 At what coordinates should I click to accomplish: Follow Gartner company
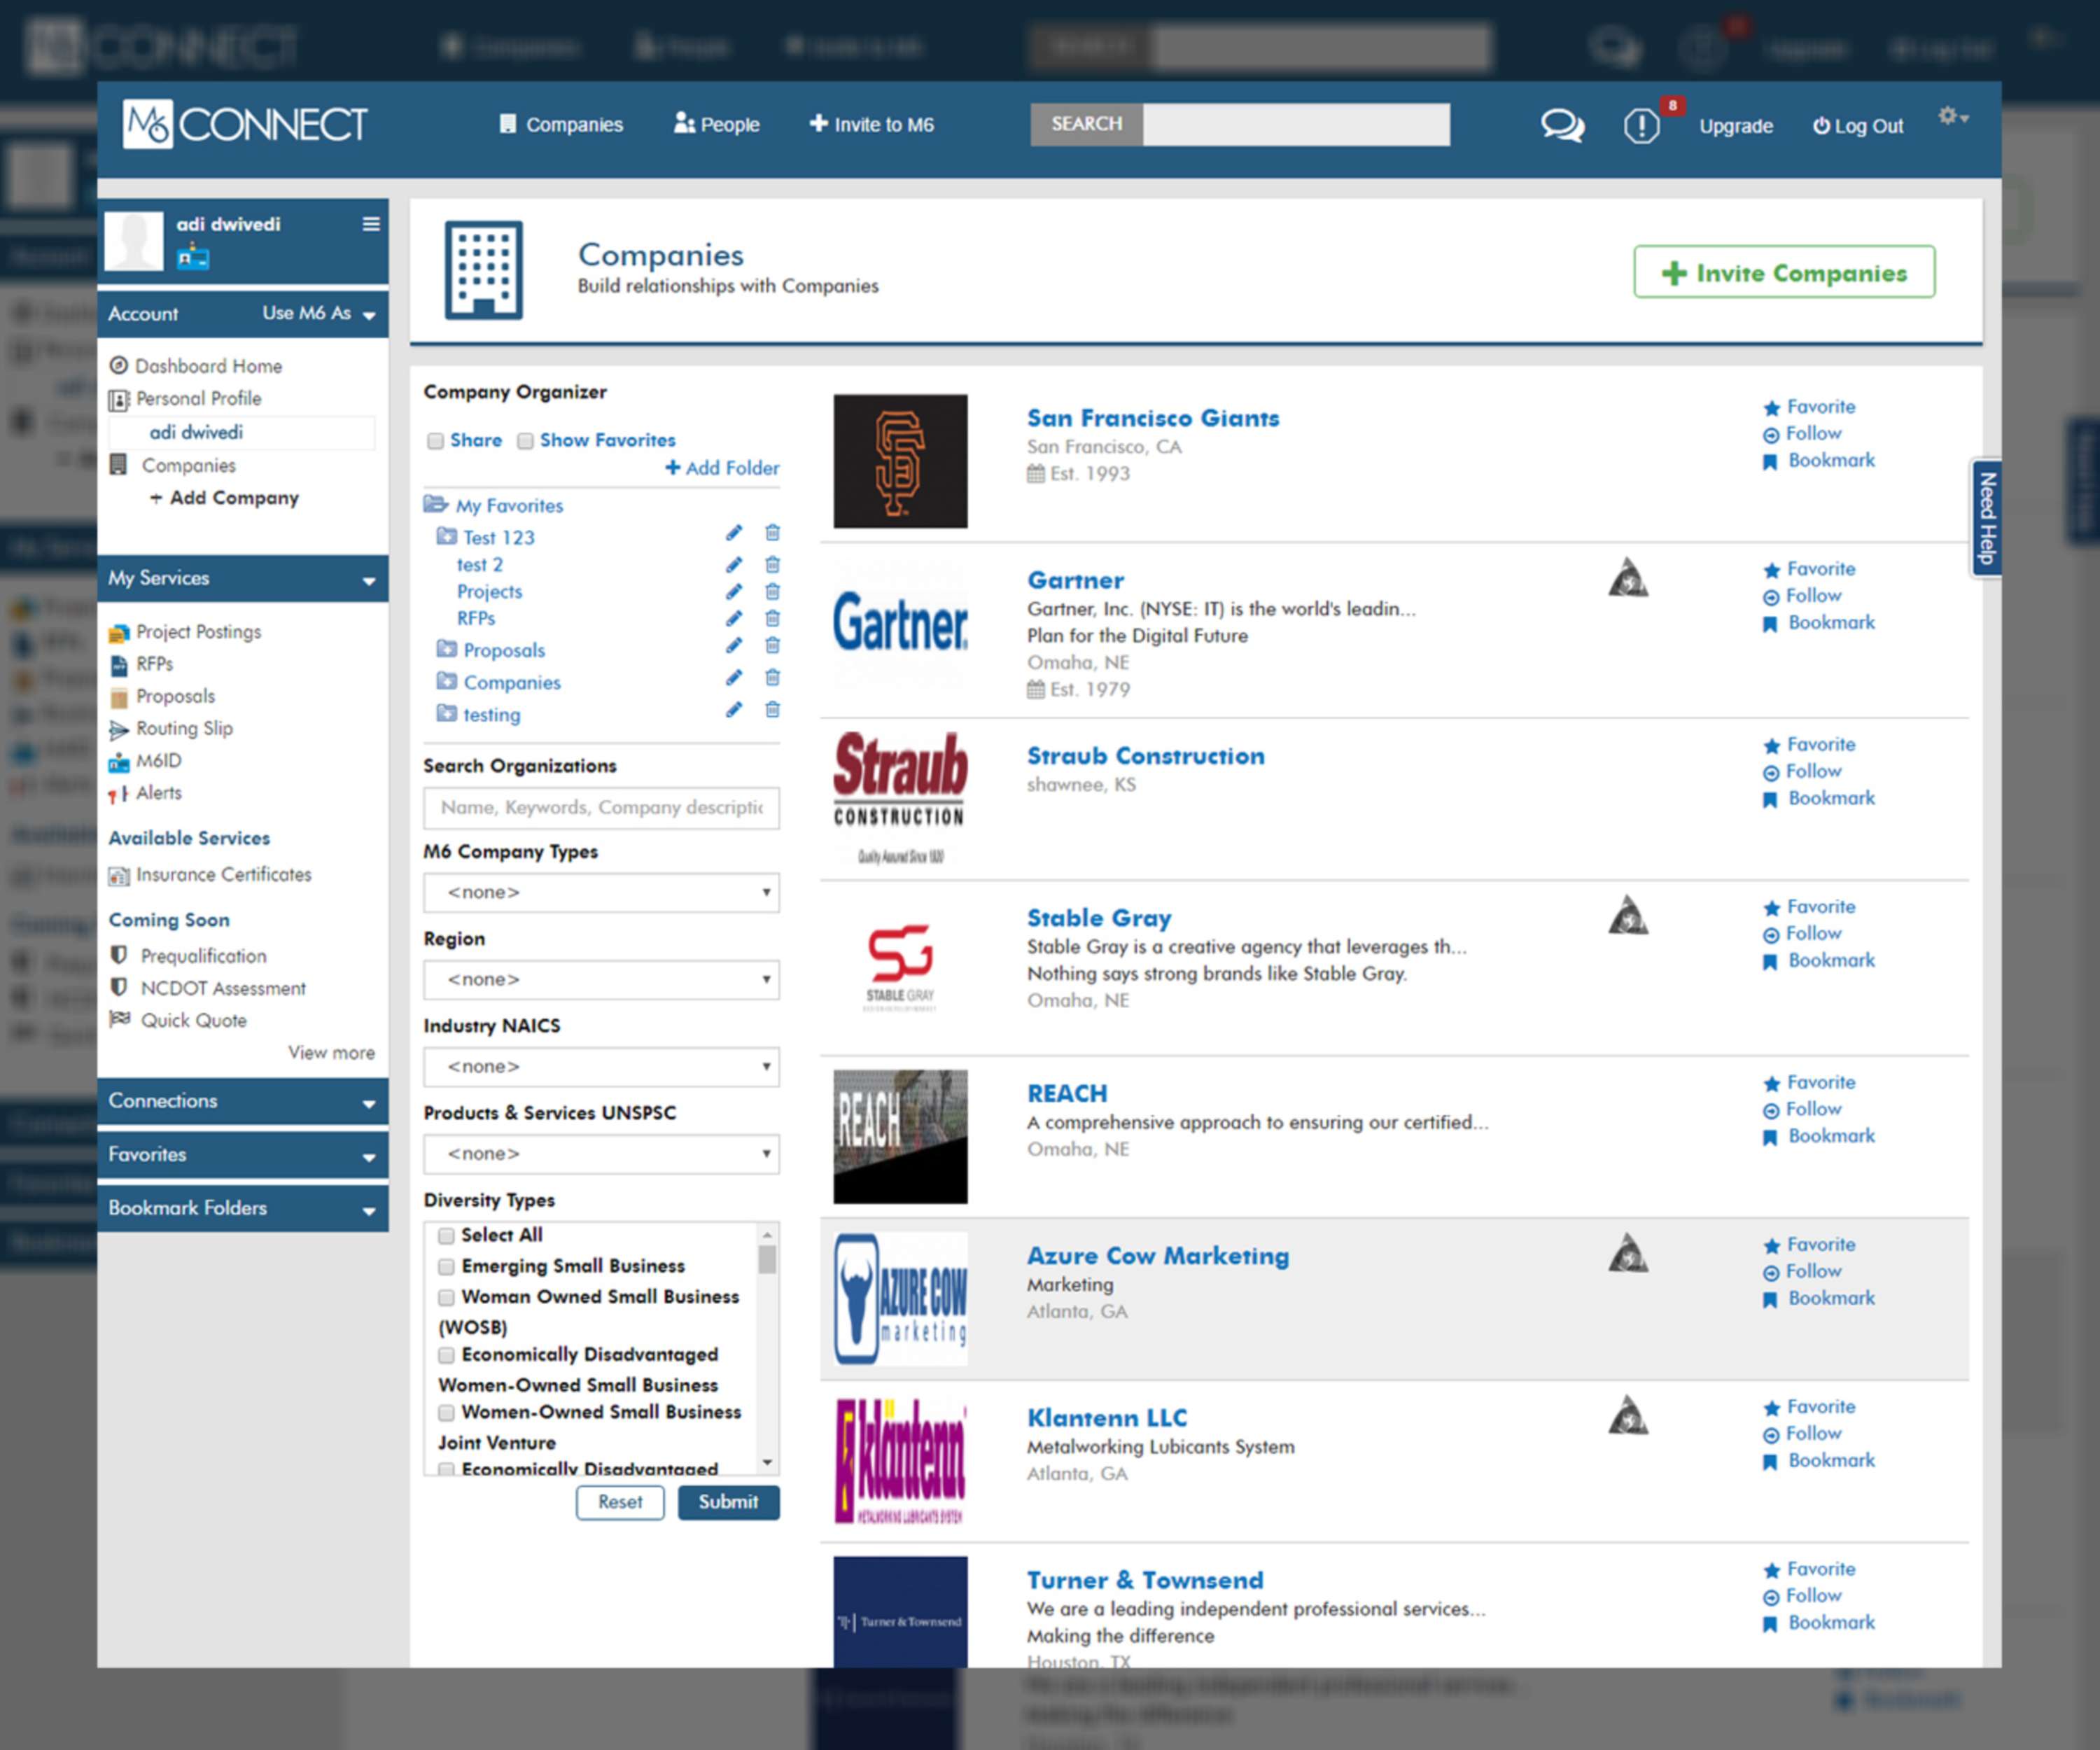pyautogui.click(x=1802, y=596)
